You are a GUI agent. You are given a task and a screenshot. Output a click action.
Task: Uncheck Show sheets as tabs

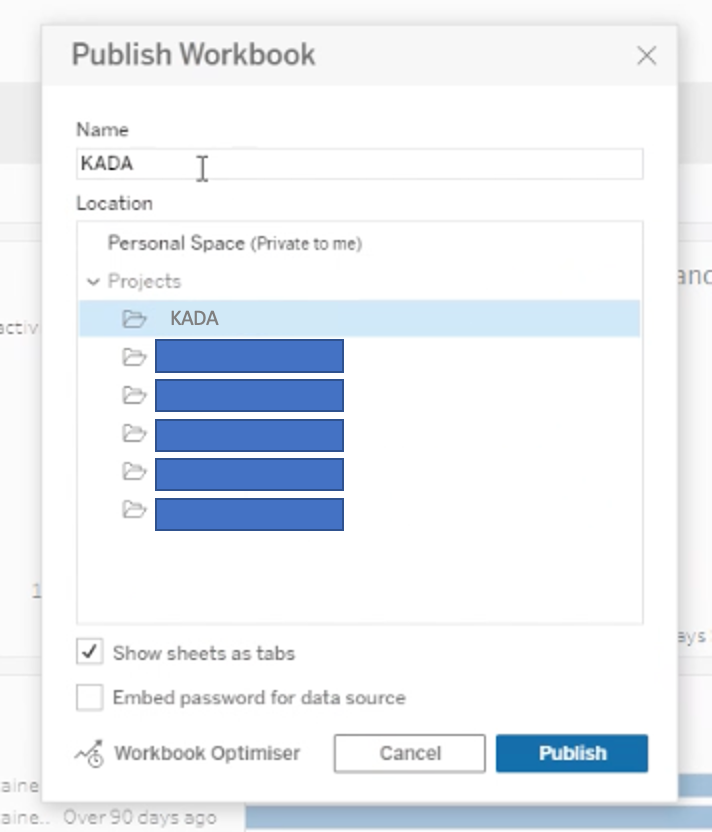click(x=90, y=653)
